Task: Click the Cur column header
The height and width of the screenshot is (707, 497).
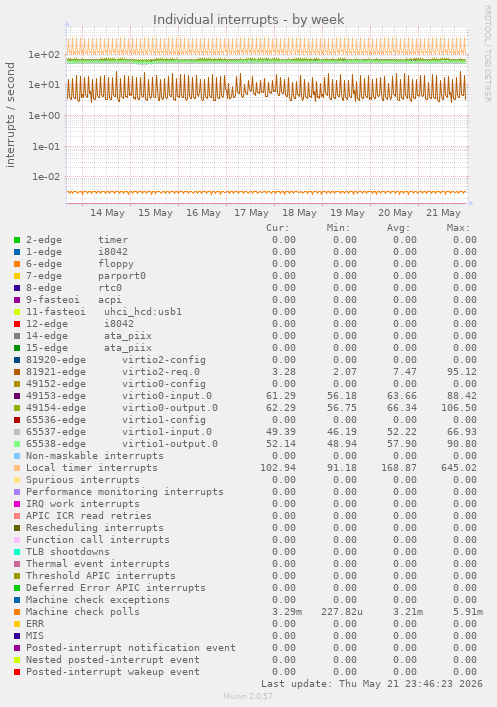Action: [x=278, y=228]
